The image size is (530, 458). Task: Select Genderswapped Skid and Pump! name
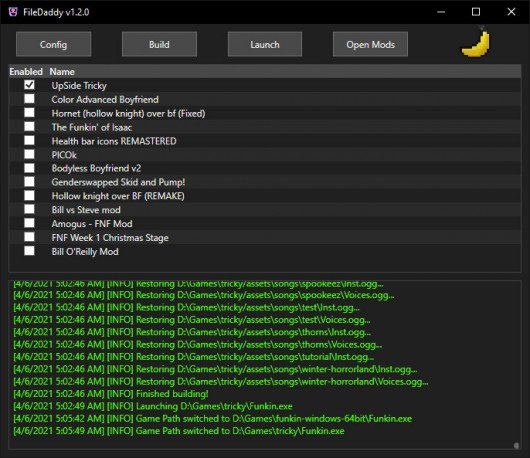coord(118,183)
